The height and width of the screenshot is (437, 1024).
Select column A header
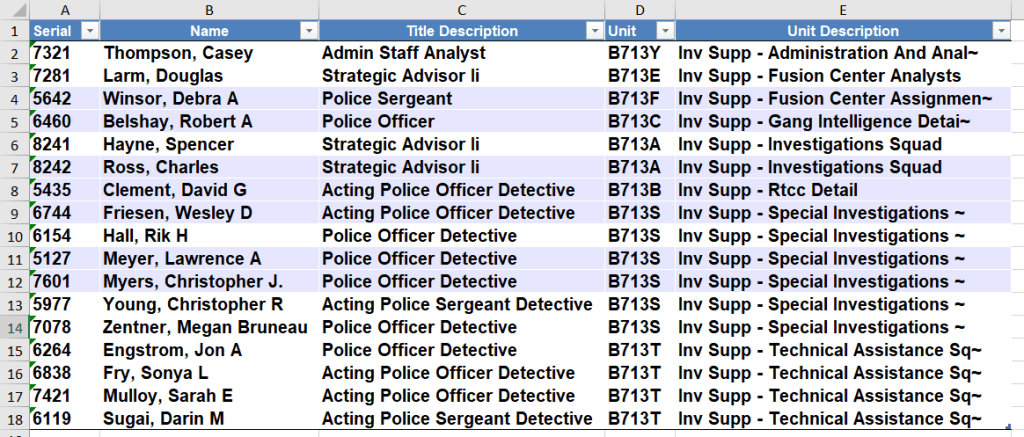pyautogui.click(x=65, y=9)
